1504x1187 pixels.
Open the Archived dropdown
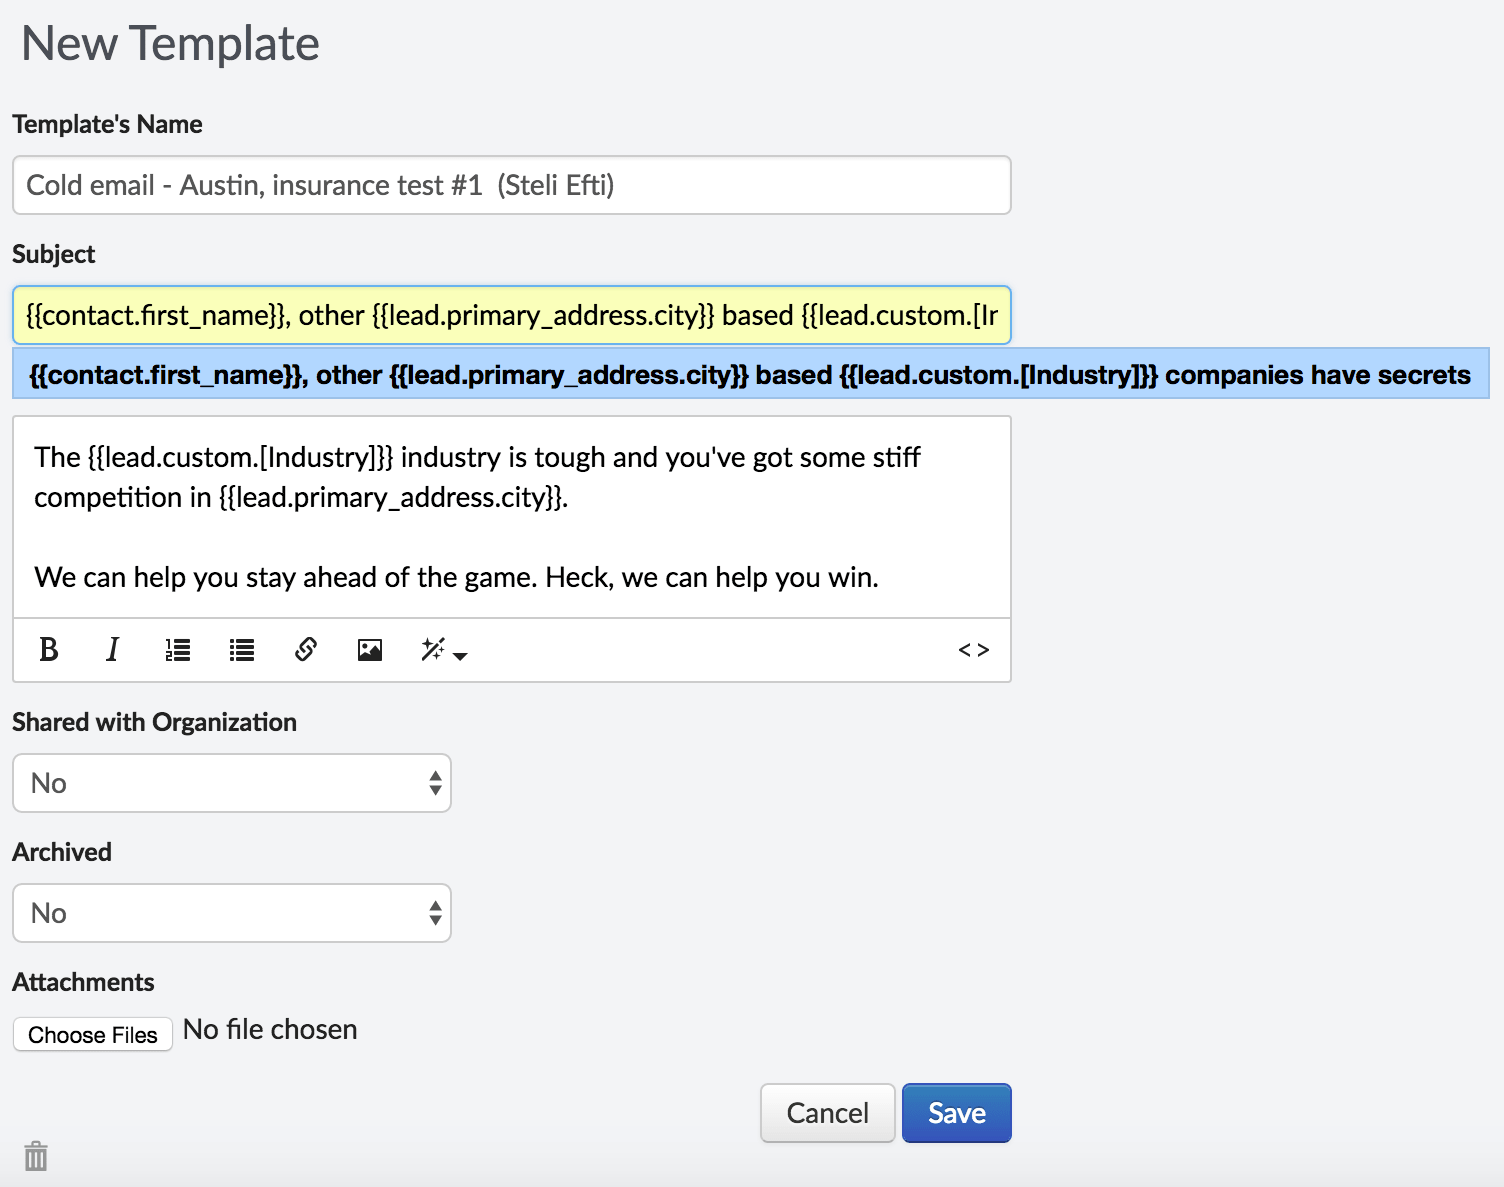click(x=232, y=913)
